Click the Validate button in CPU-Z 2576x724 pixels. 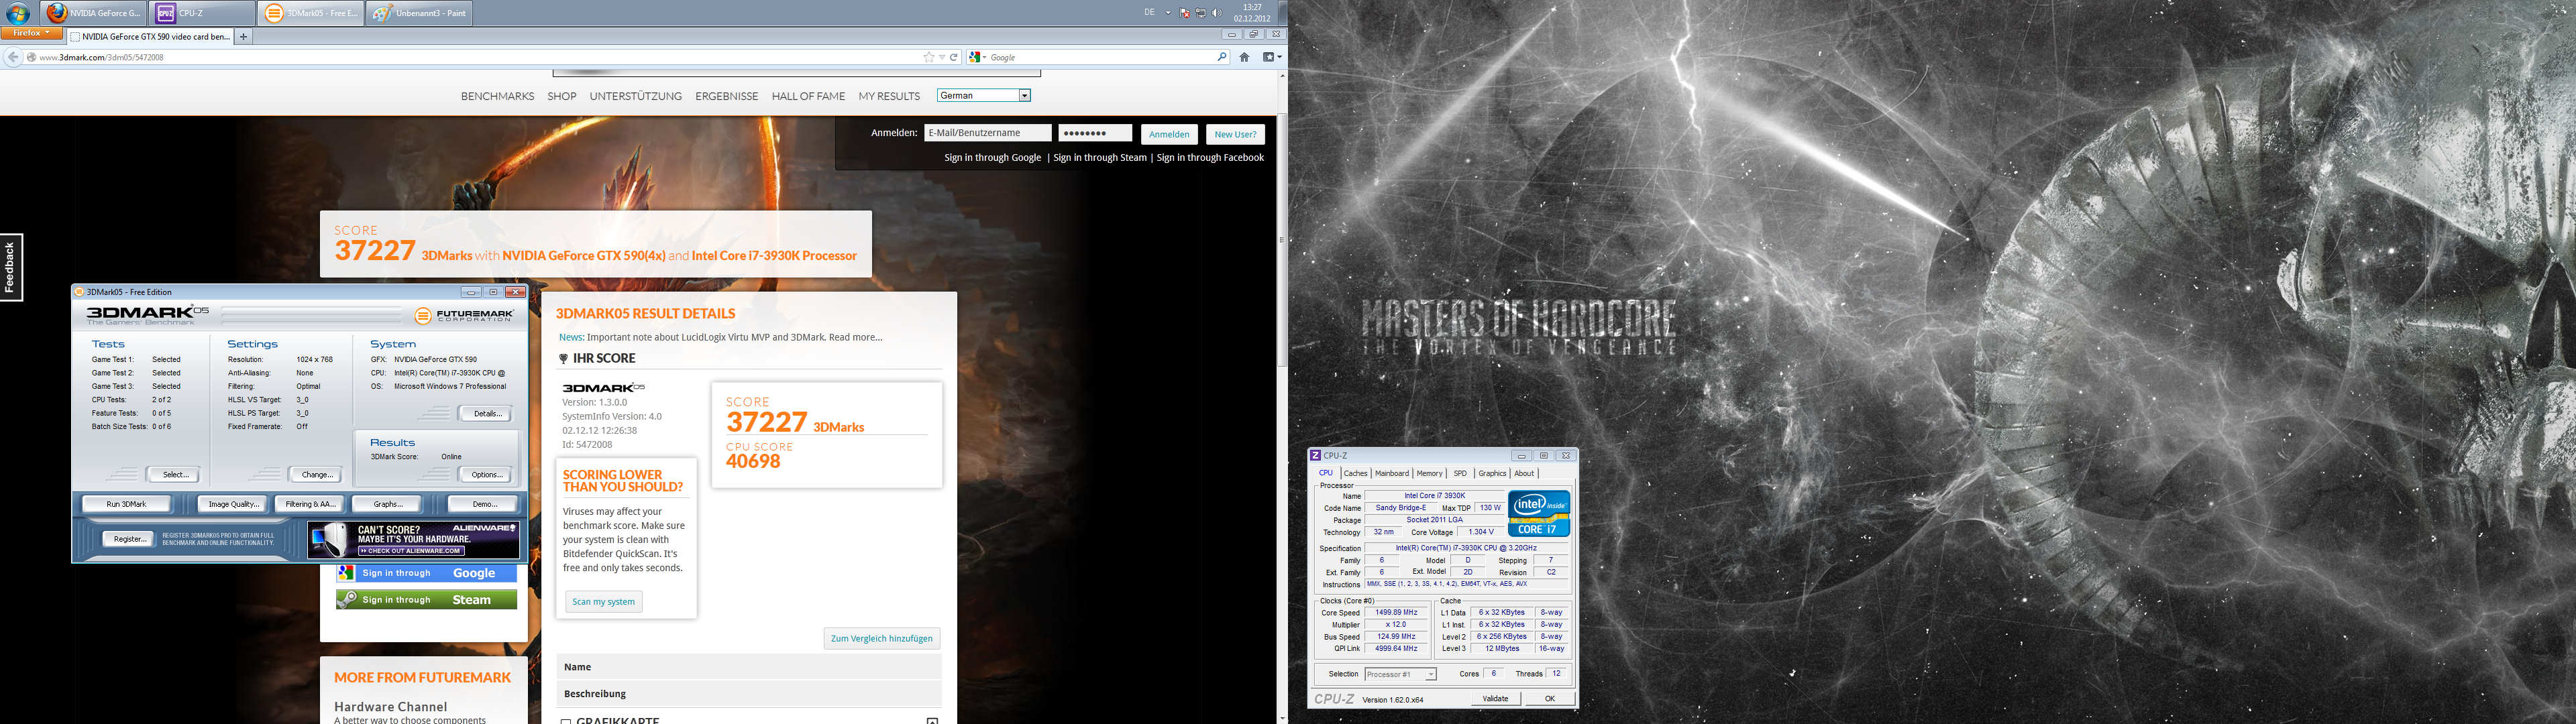(1495, 699)
